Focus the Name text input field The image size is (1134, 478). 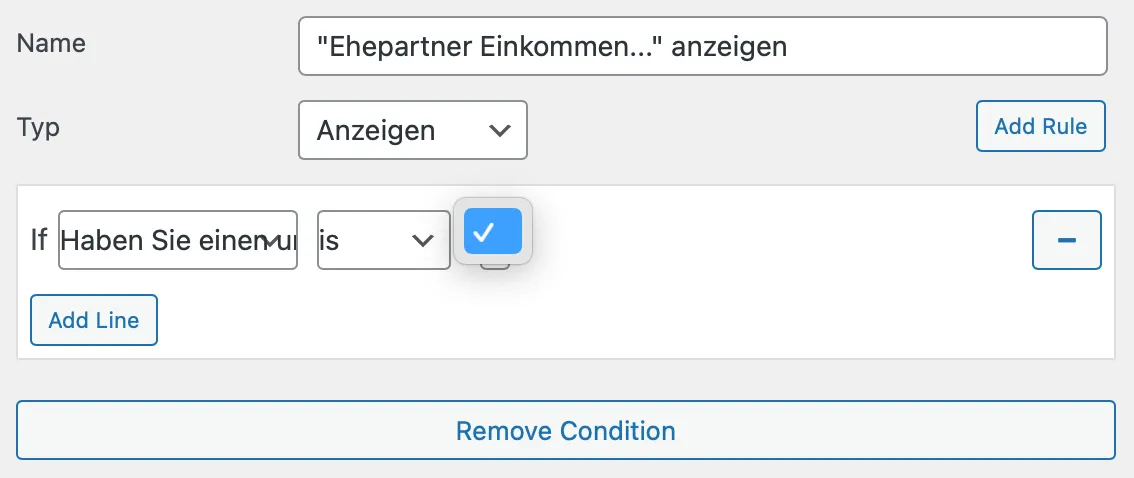coord(703,46)
